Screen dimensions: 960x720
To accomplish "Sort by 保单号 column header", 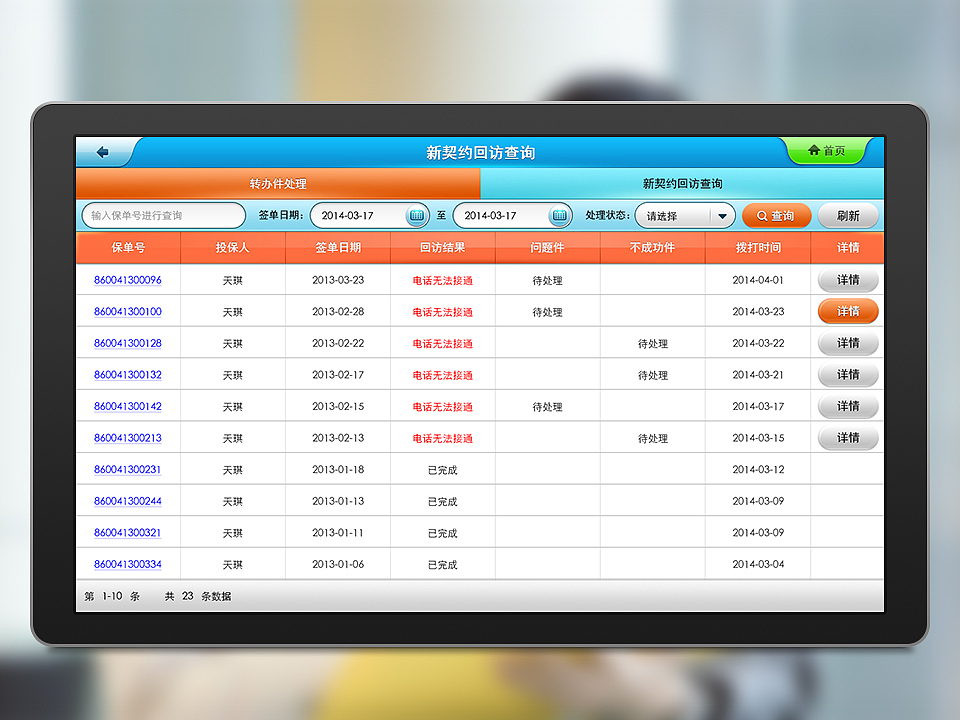I will pyautogui.click(x=128, y=248).
